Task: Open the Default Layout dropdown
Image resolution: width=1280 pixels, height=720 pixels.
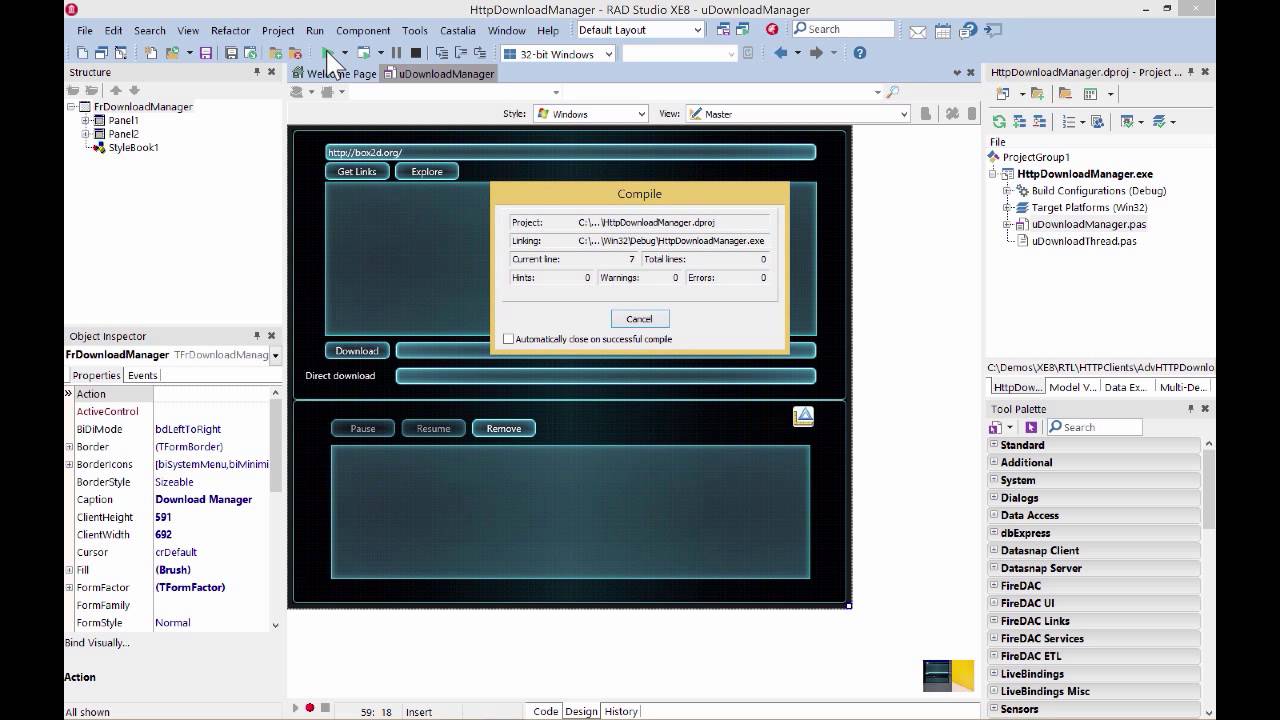Action: tap(697, 30)
